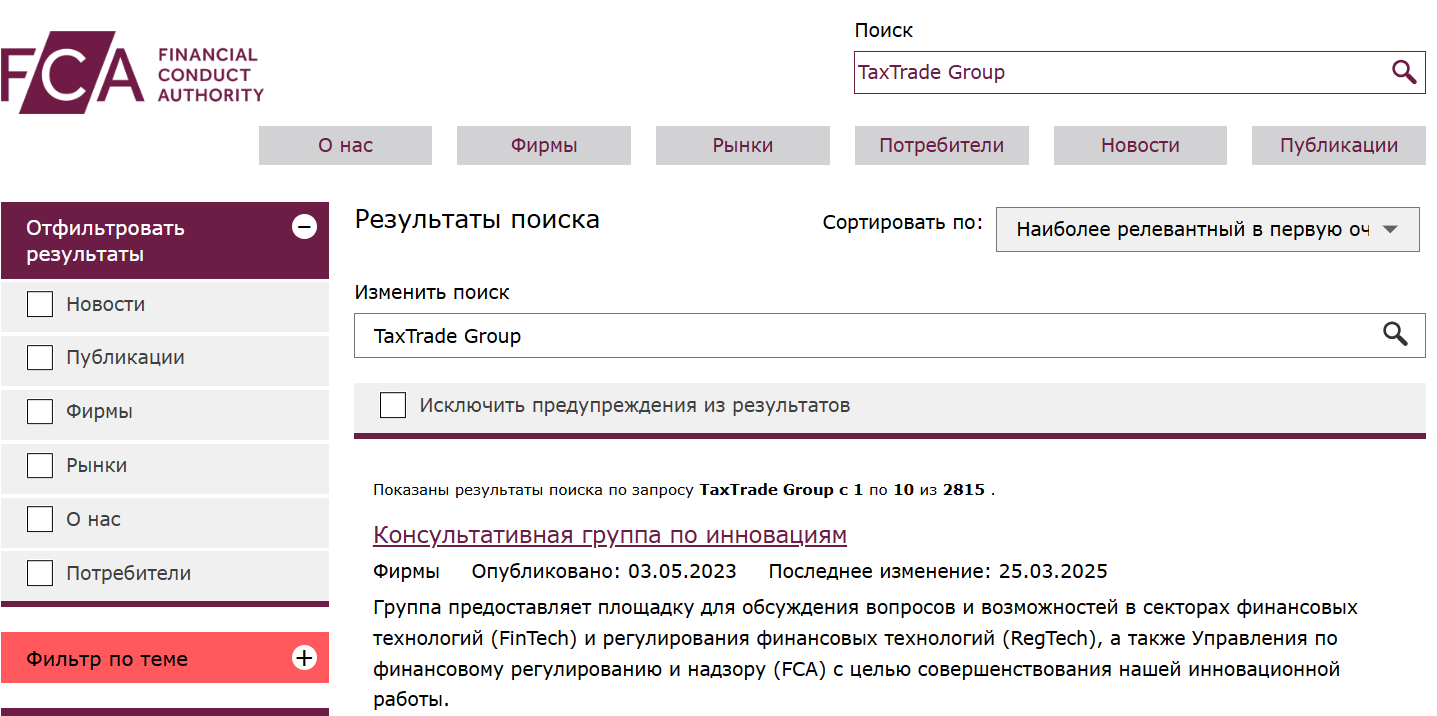Enable the 'Потребители' filter checkbox
This screenshot has height=716, width=1437.
pyautogui.click(x=39, y=573)
